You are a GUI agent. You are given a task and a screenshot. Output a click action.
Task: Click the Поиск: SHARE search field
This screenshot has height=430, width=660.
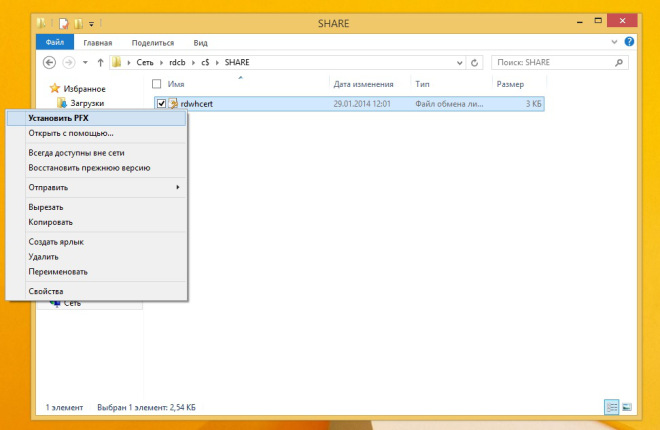point(555,63)
